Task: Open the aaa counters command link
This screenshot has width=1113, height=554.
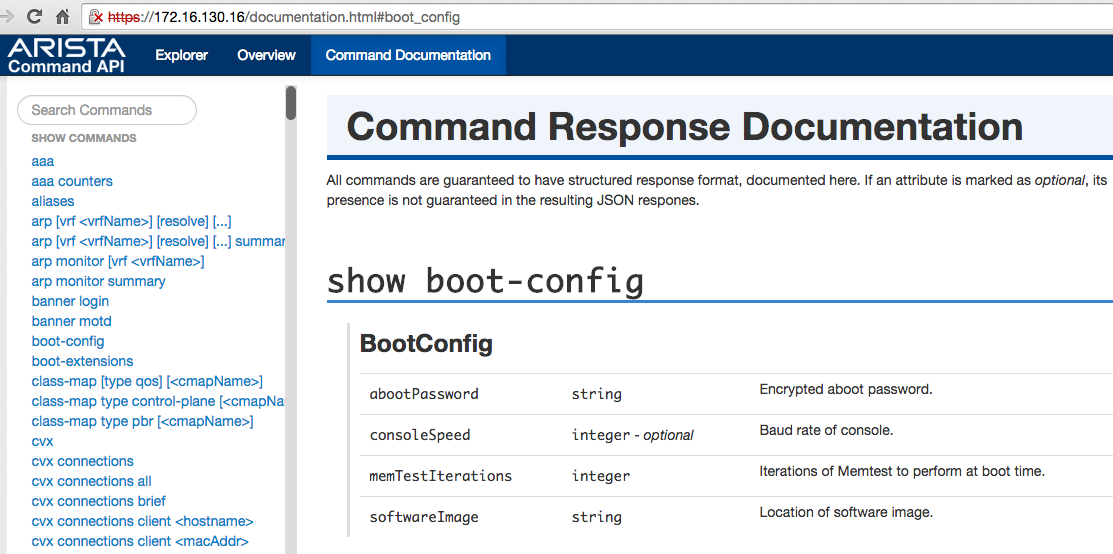Action: [72, 181]
